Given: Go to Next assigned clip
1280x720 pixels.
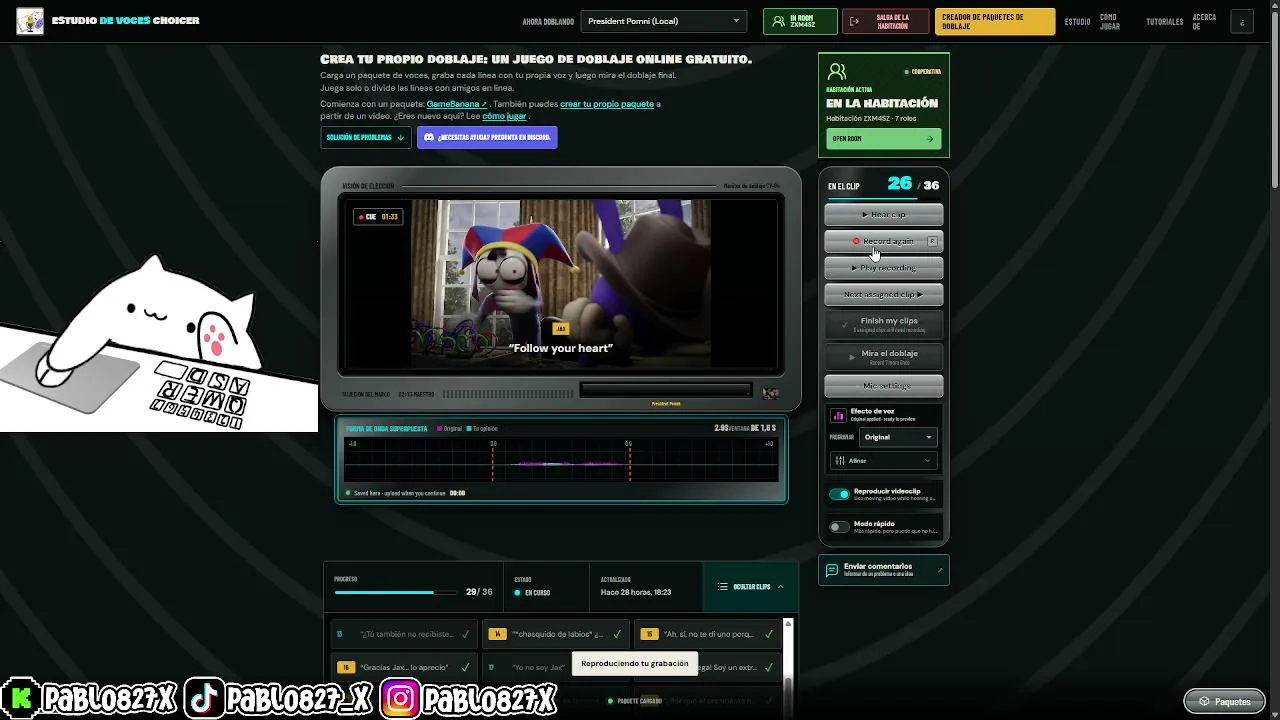Looking at the screenshot, I should coord(884,295).
